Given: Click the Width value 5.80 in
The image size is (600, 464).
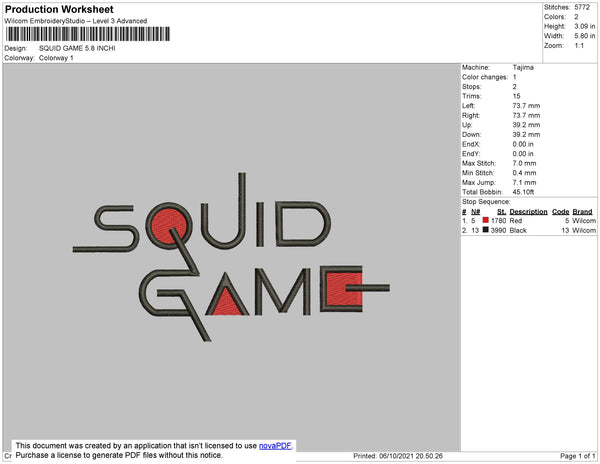Looking at the screenshot, I should pos(585,36).
